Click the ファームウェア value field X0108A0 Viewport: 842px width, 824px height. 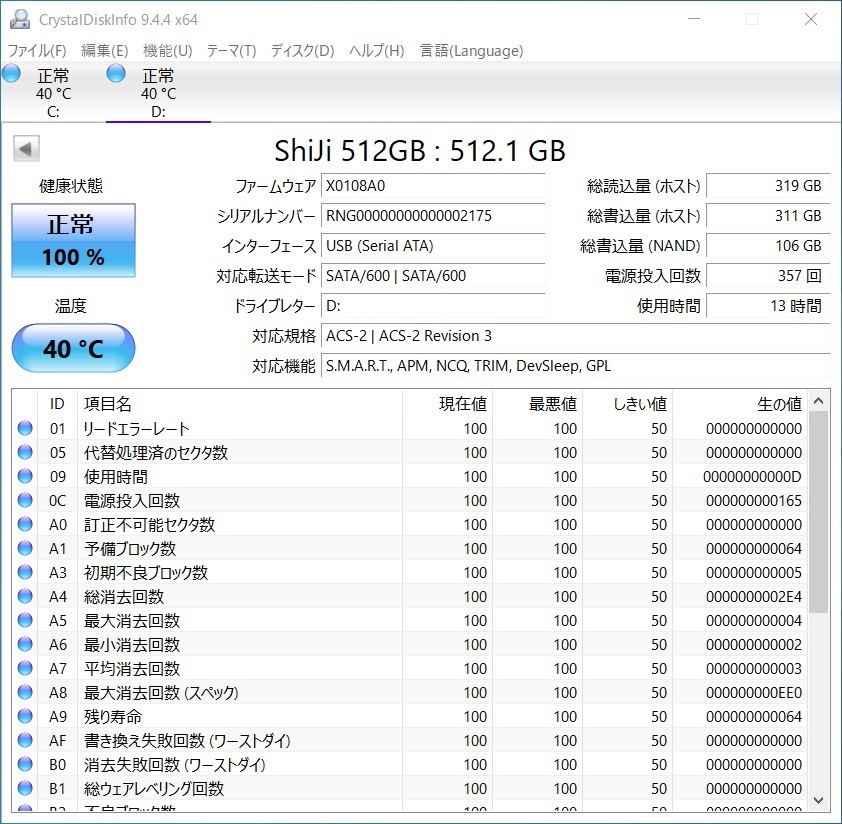(x=433, y=185)
